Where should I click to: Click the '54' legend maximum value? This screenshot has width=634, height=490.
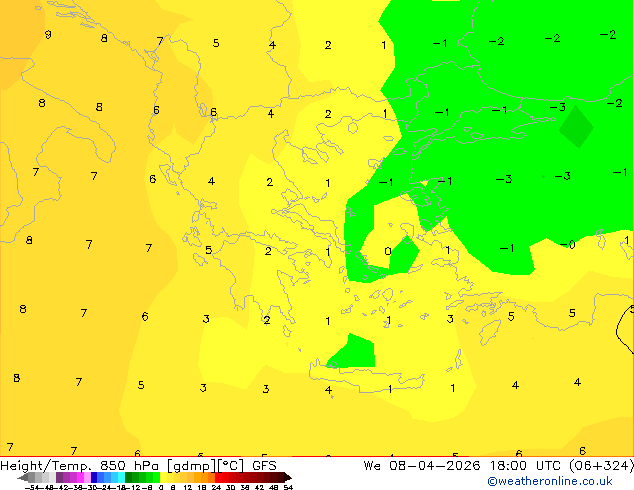288,488
